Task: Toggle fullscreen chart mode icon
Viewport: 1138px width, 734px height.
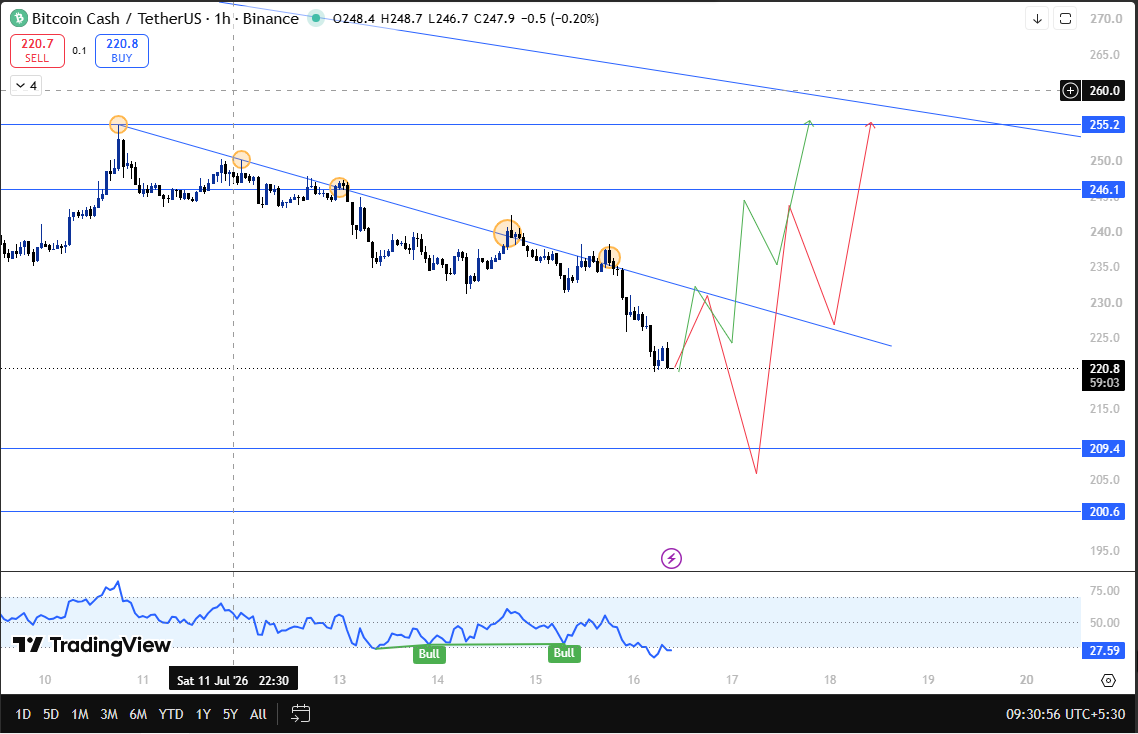Action: (1065, 19)
